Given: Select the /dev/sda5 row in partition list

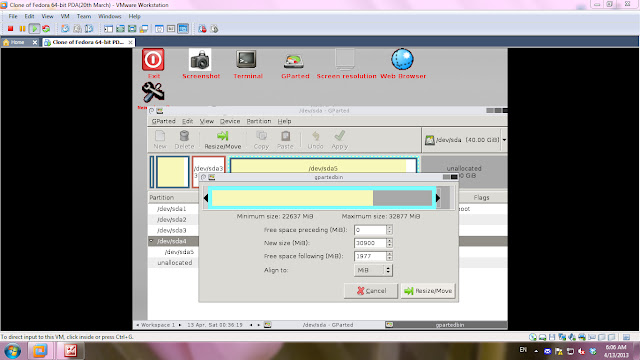Looking at the screenshot, I should pyautogui.click(x=173, y=252).
